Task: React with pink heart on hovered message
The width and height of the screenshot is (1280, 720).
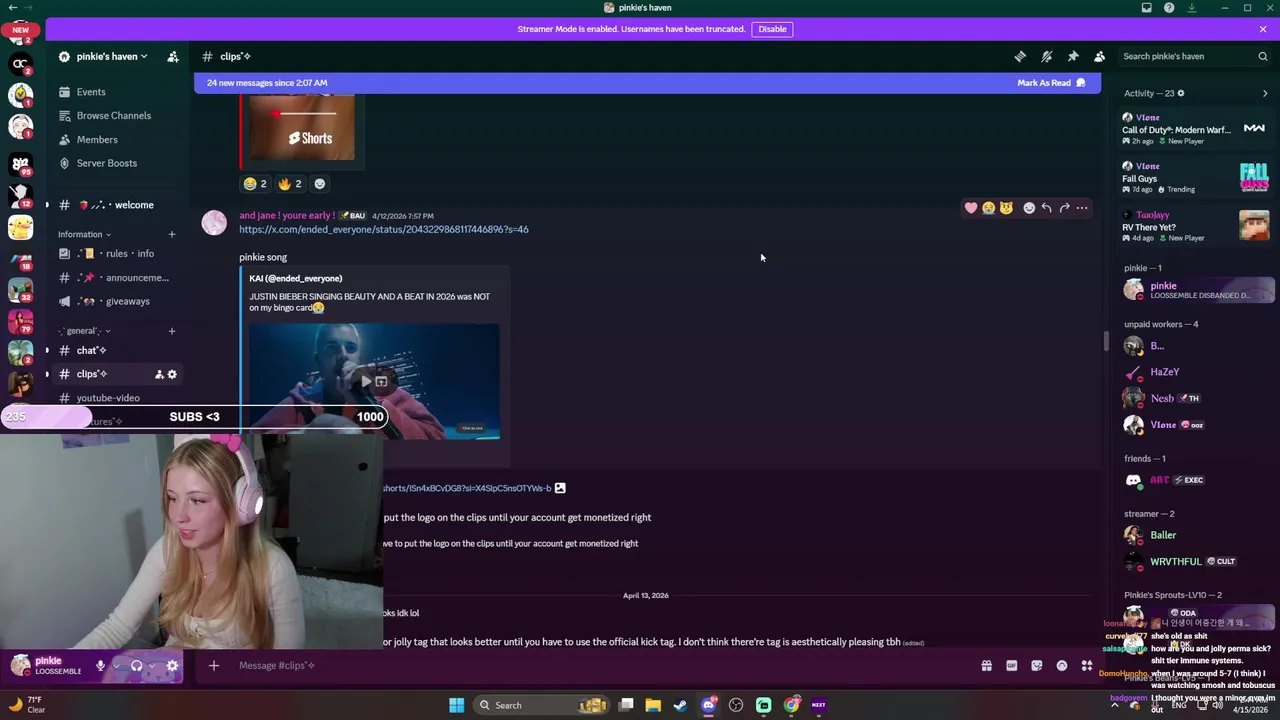Action: coord(970,208)
